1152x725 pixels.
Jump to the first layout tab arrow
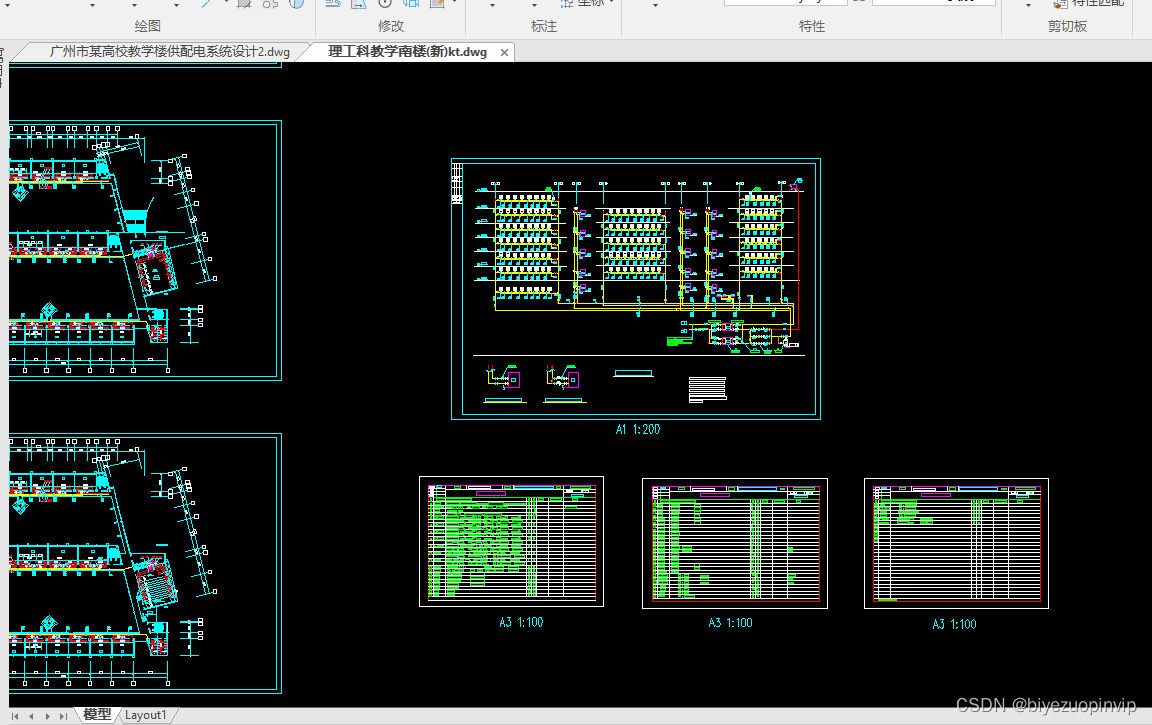coord(15,716)
